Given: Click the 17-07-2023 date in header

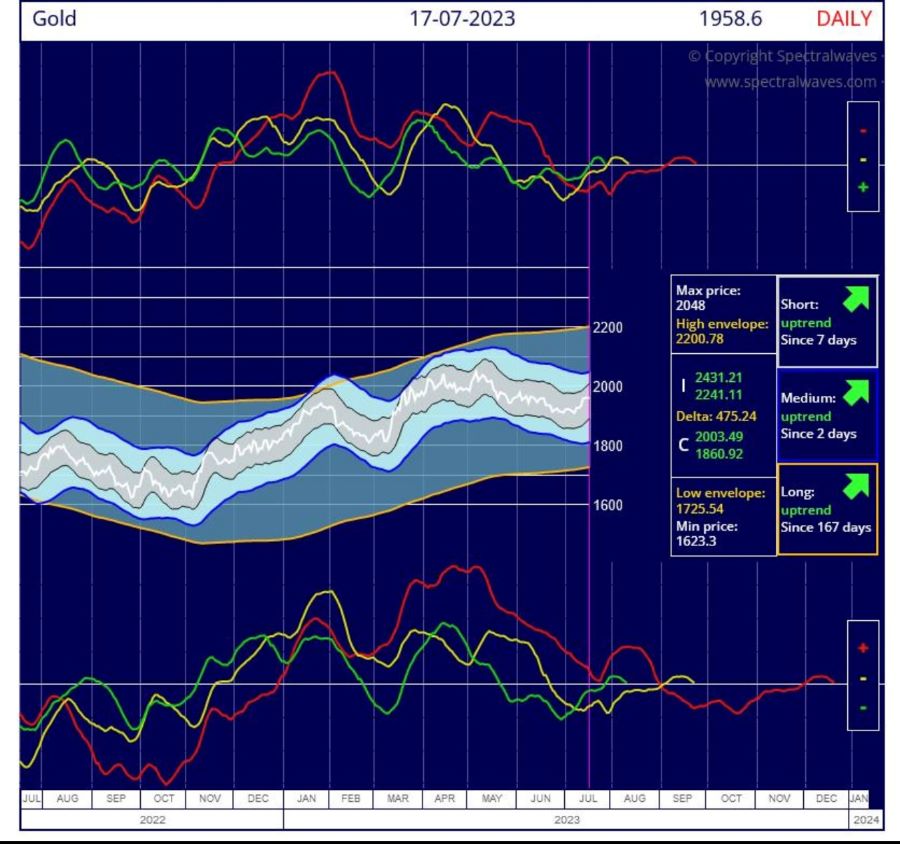Looking at the screenshot, I should (462, 19).
